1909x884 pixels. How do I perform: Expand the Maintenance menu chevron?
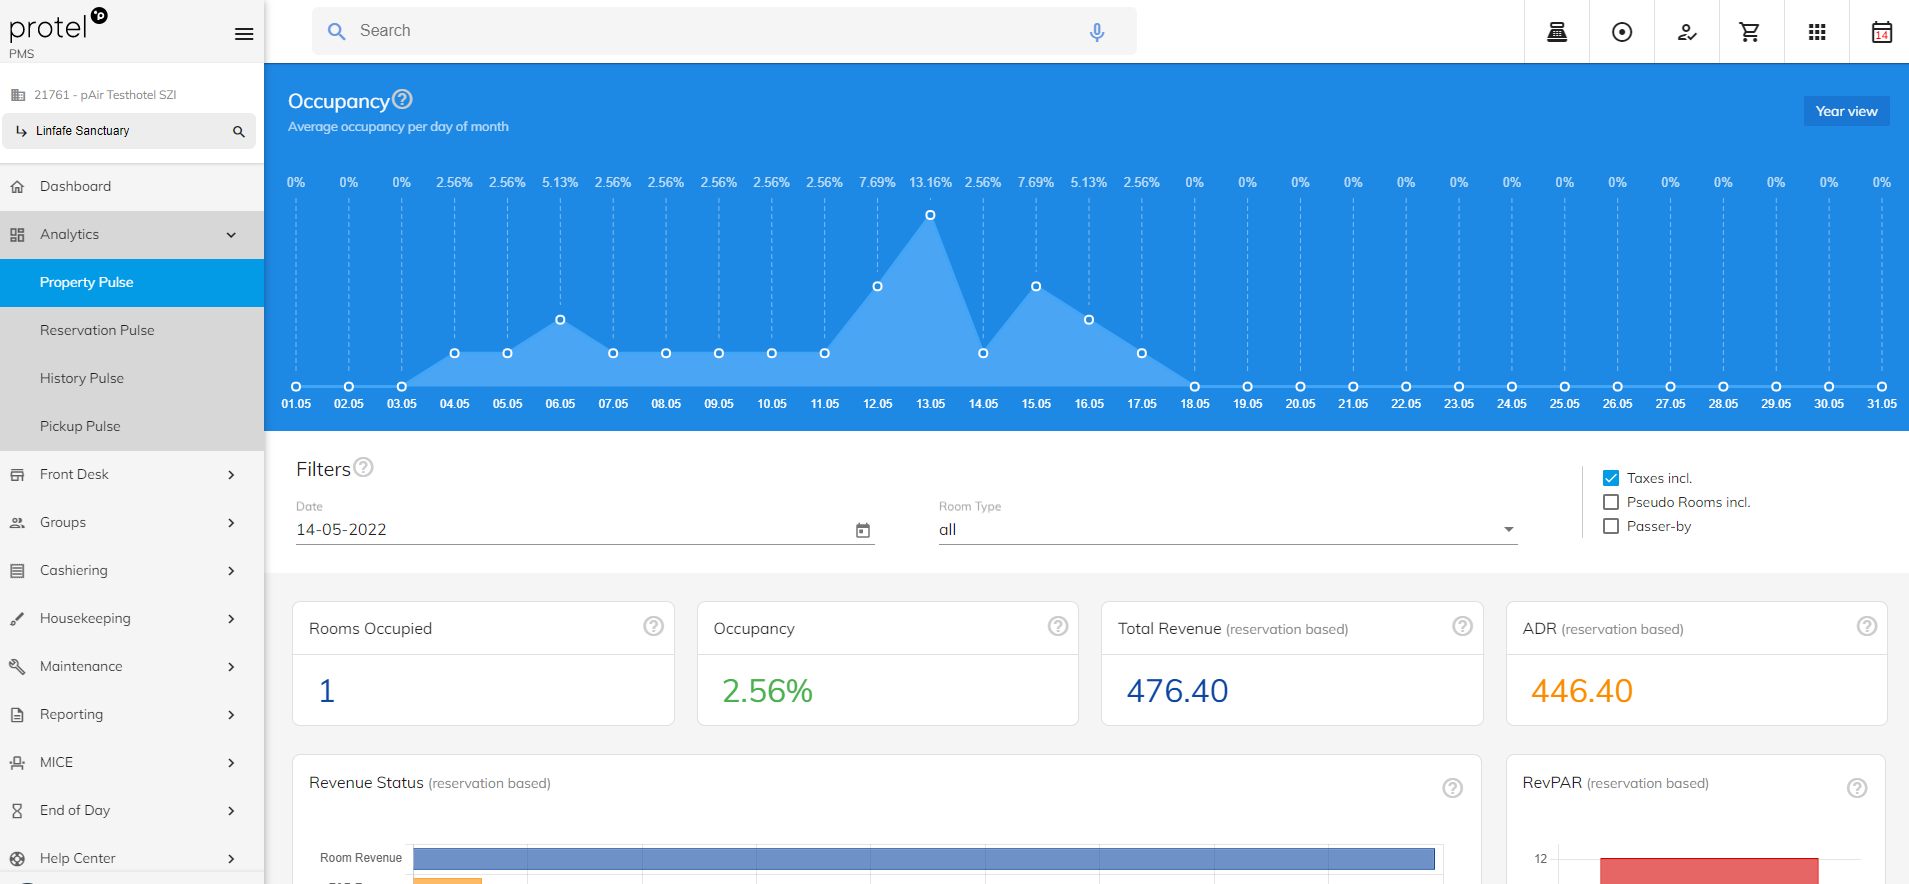pos(231,667)
